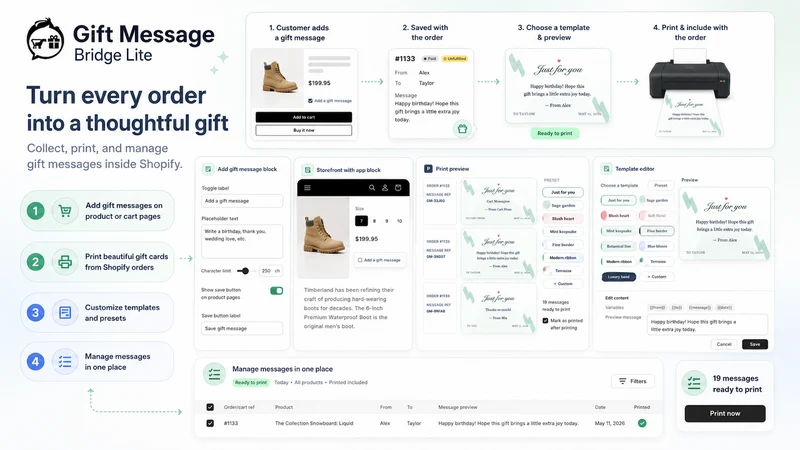Image resolution: width=800 pixels, height=450 pixels.
Task: Uncheck the row checkbox for order #1133
Action: point(210,423)
